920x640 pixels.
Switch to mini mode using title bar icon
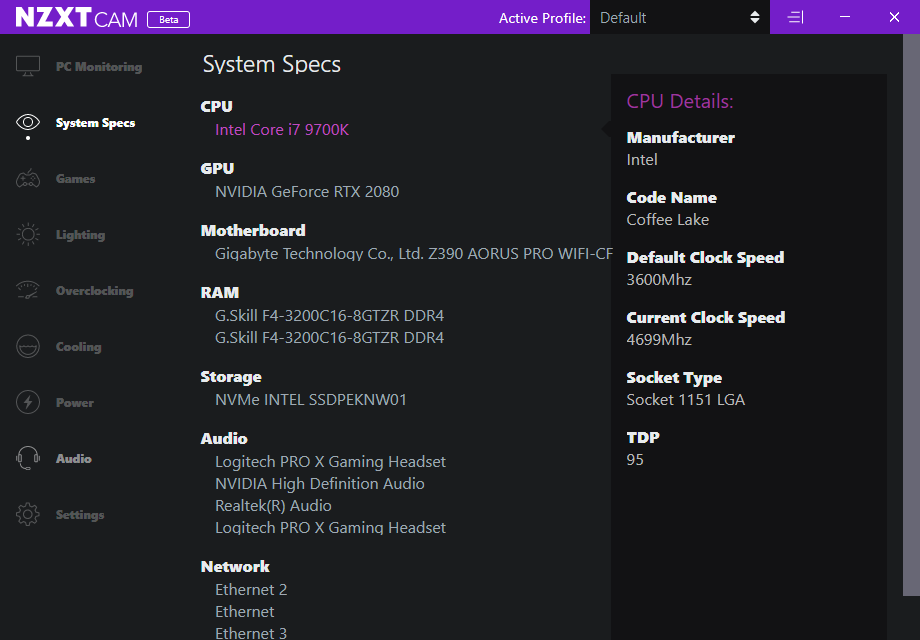coord(795,18)
